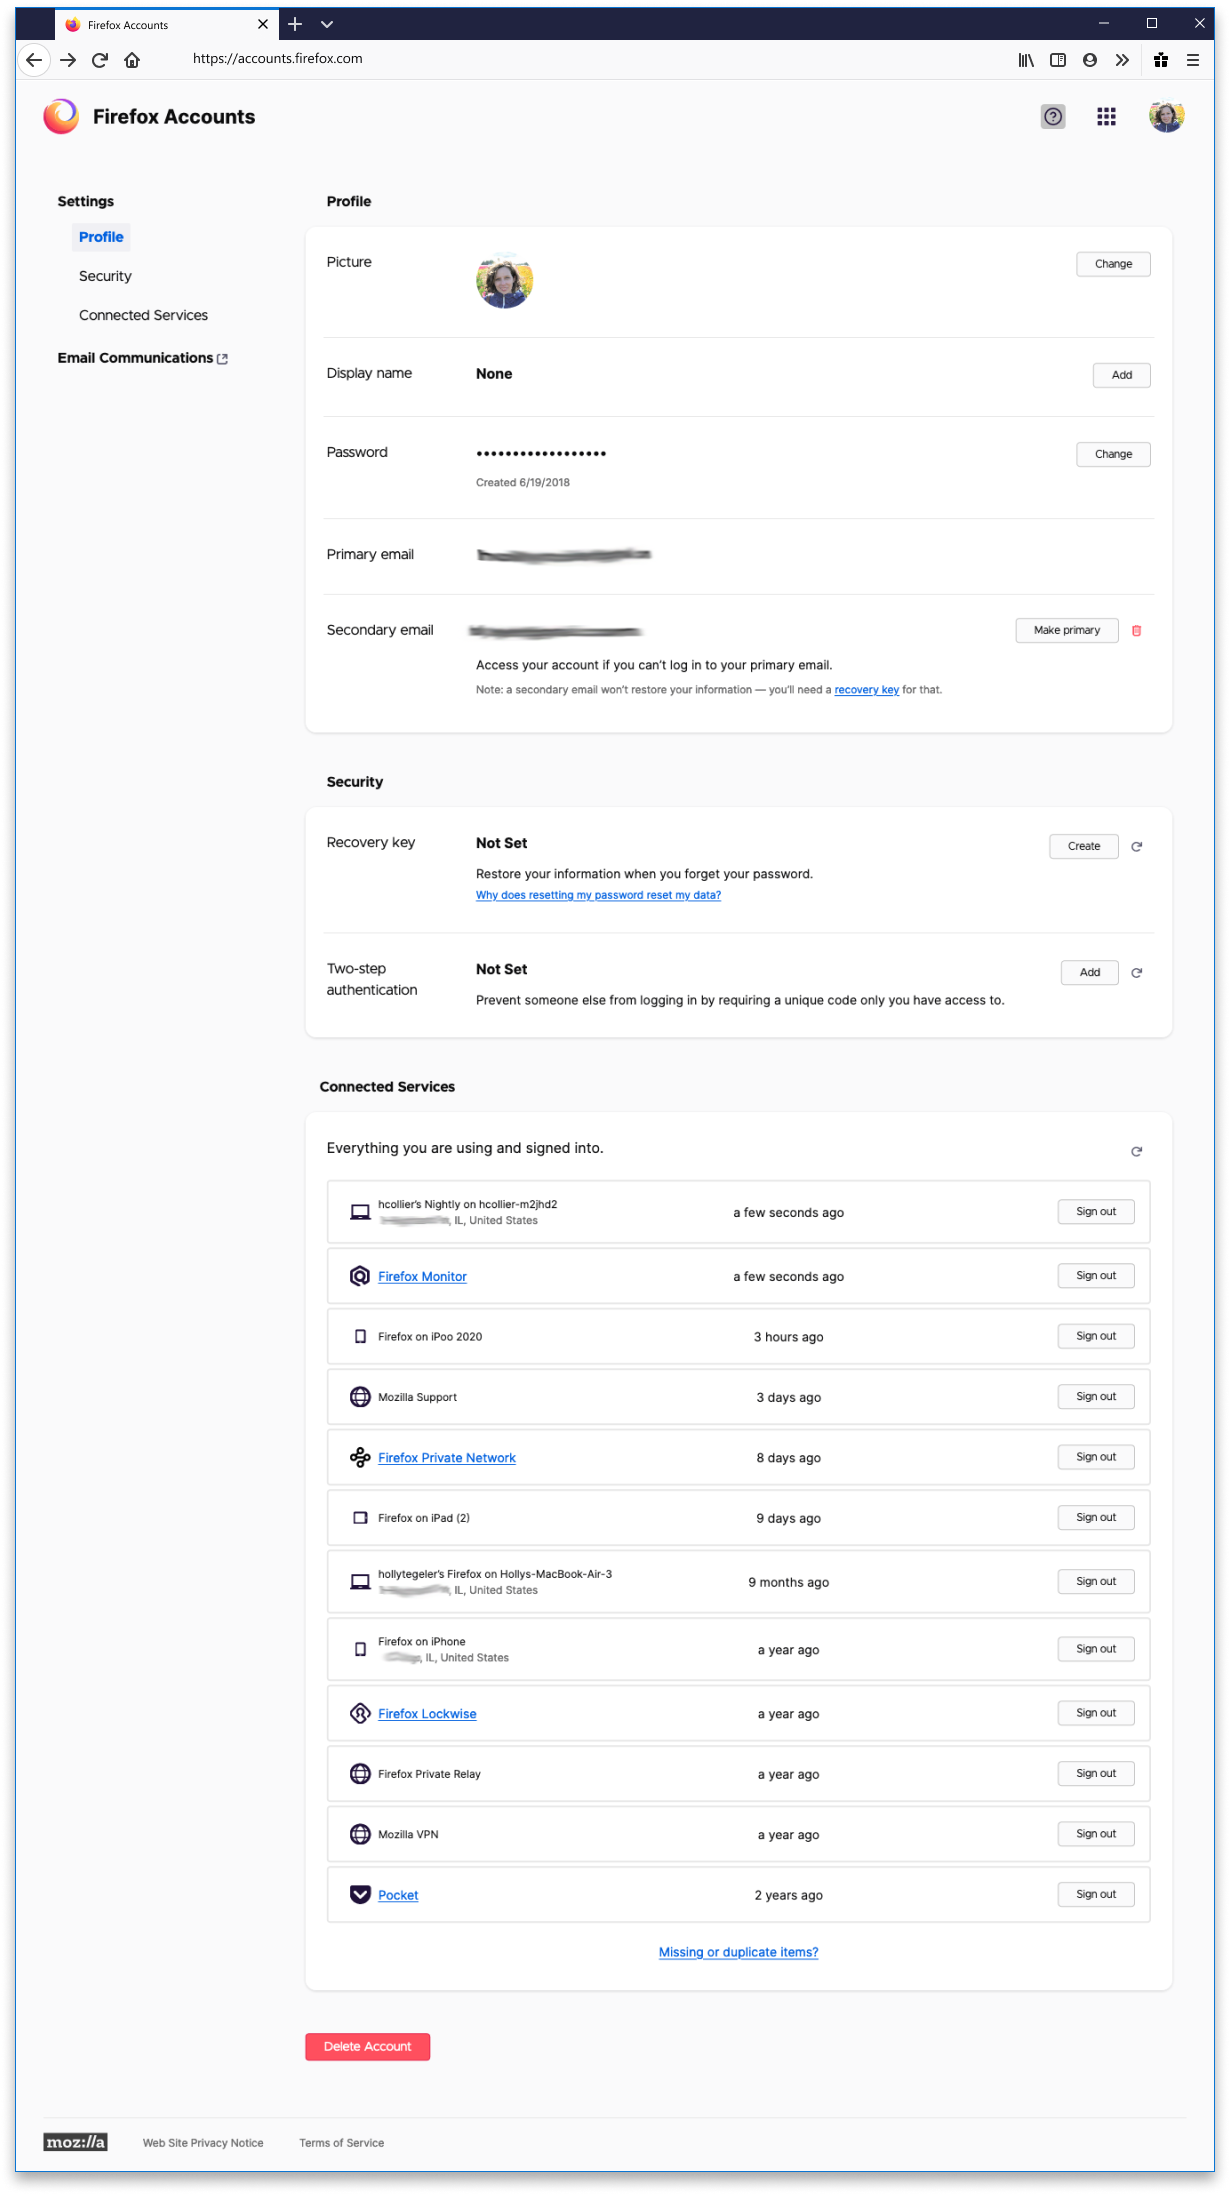Open the recovery key link
The width and height of the screenshot is (1230, 2195).
866,690
